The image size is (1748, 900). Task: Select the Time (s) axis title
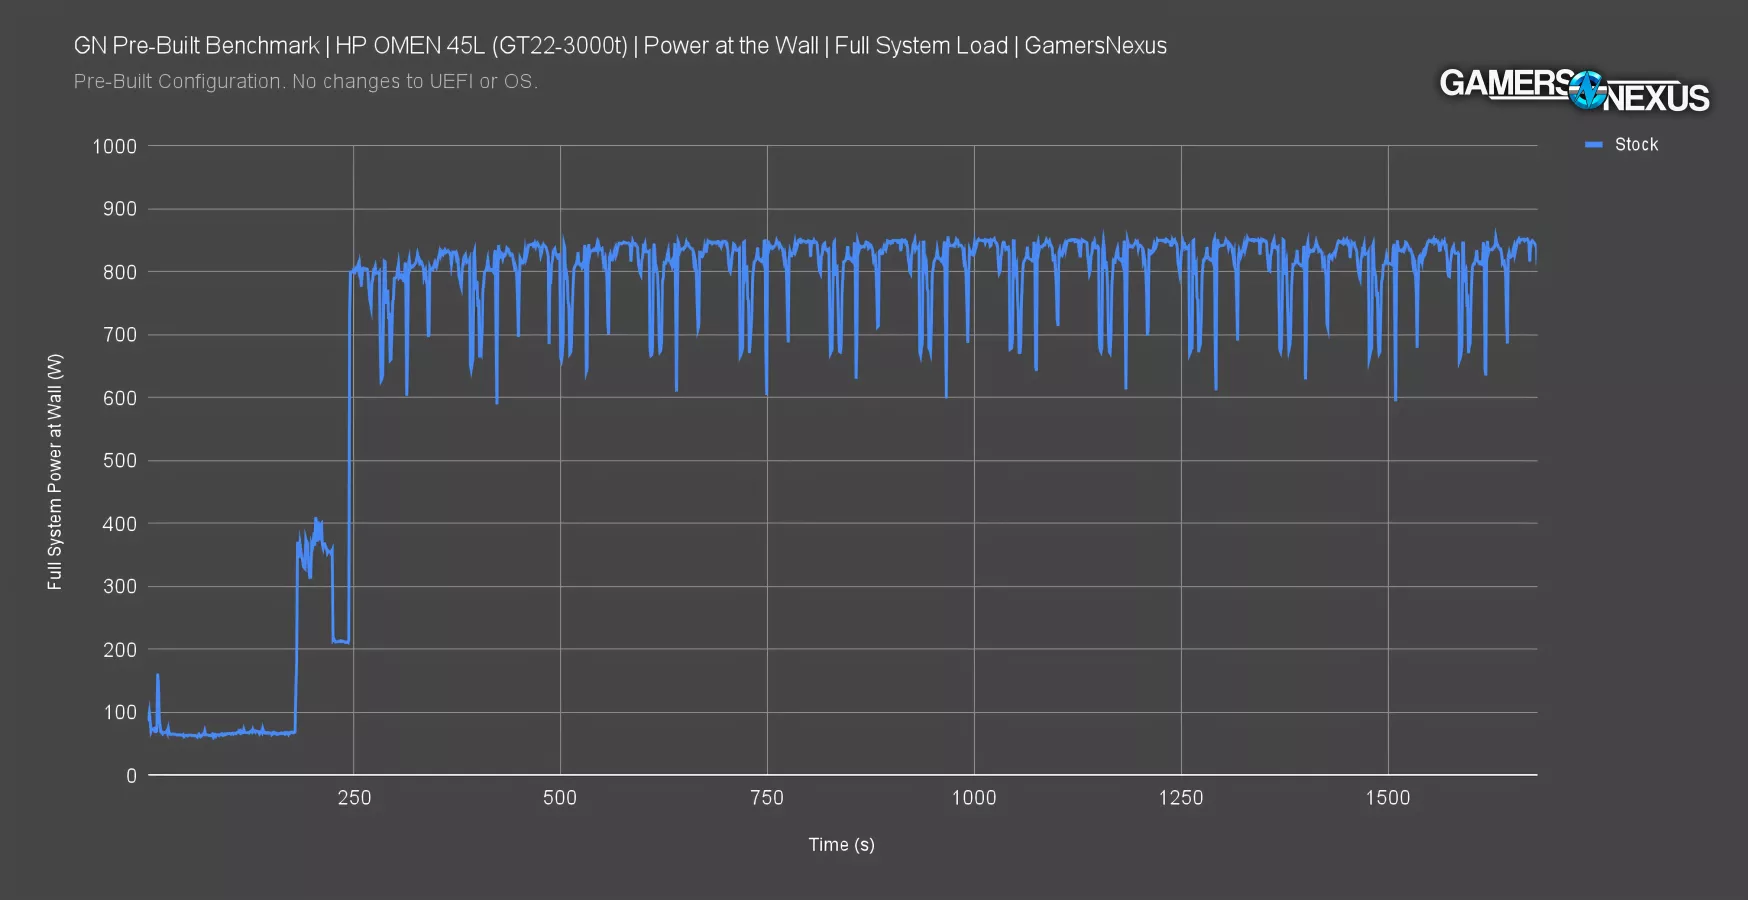pyautogui.click(x=841, y=845)
